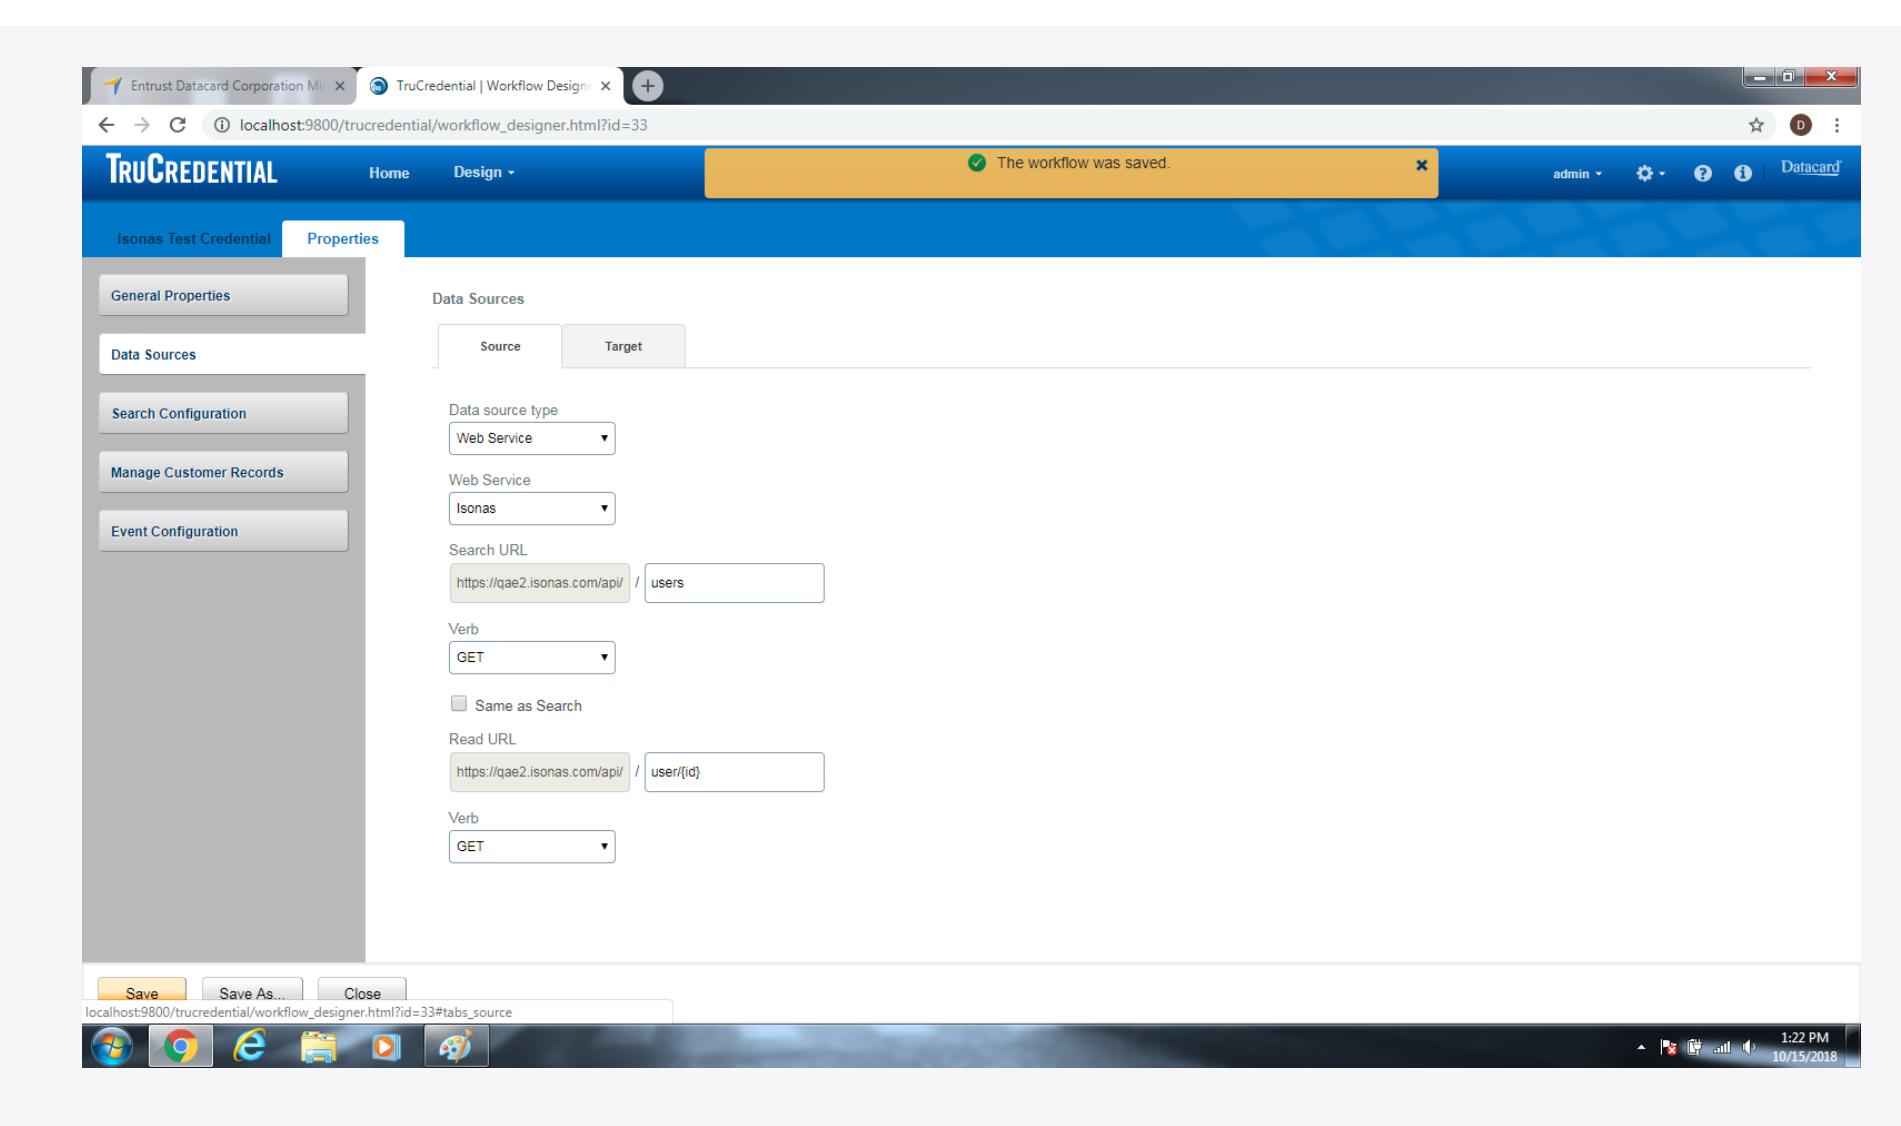Select the TruCredential Workflow Designer browser tab
This screenshot has height=1126, width=1901.
click(x=490, y=86)
